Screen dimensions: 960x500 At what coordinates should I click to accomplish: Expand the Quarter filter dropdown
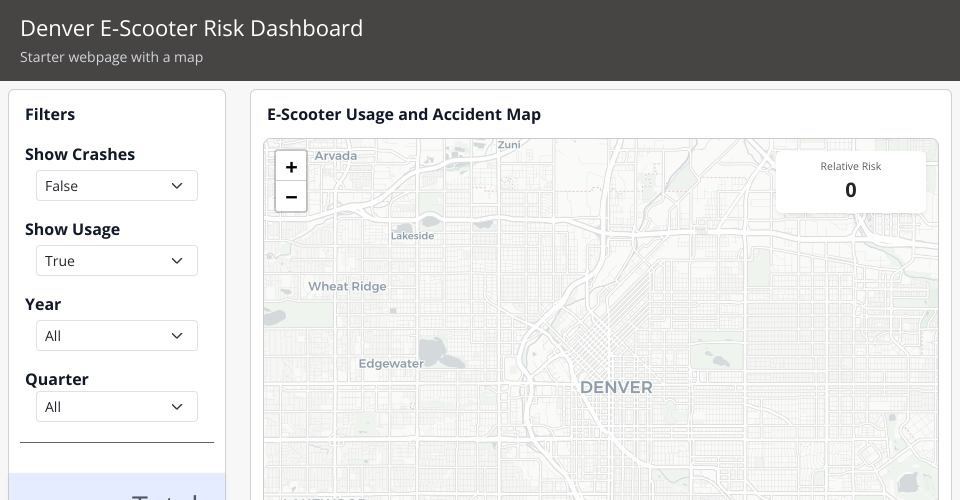click(x=116, y=407)
